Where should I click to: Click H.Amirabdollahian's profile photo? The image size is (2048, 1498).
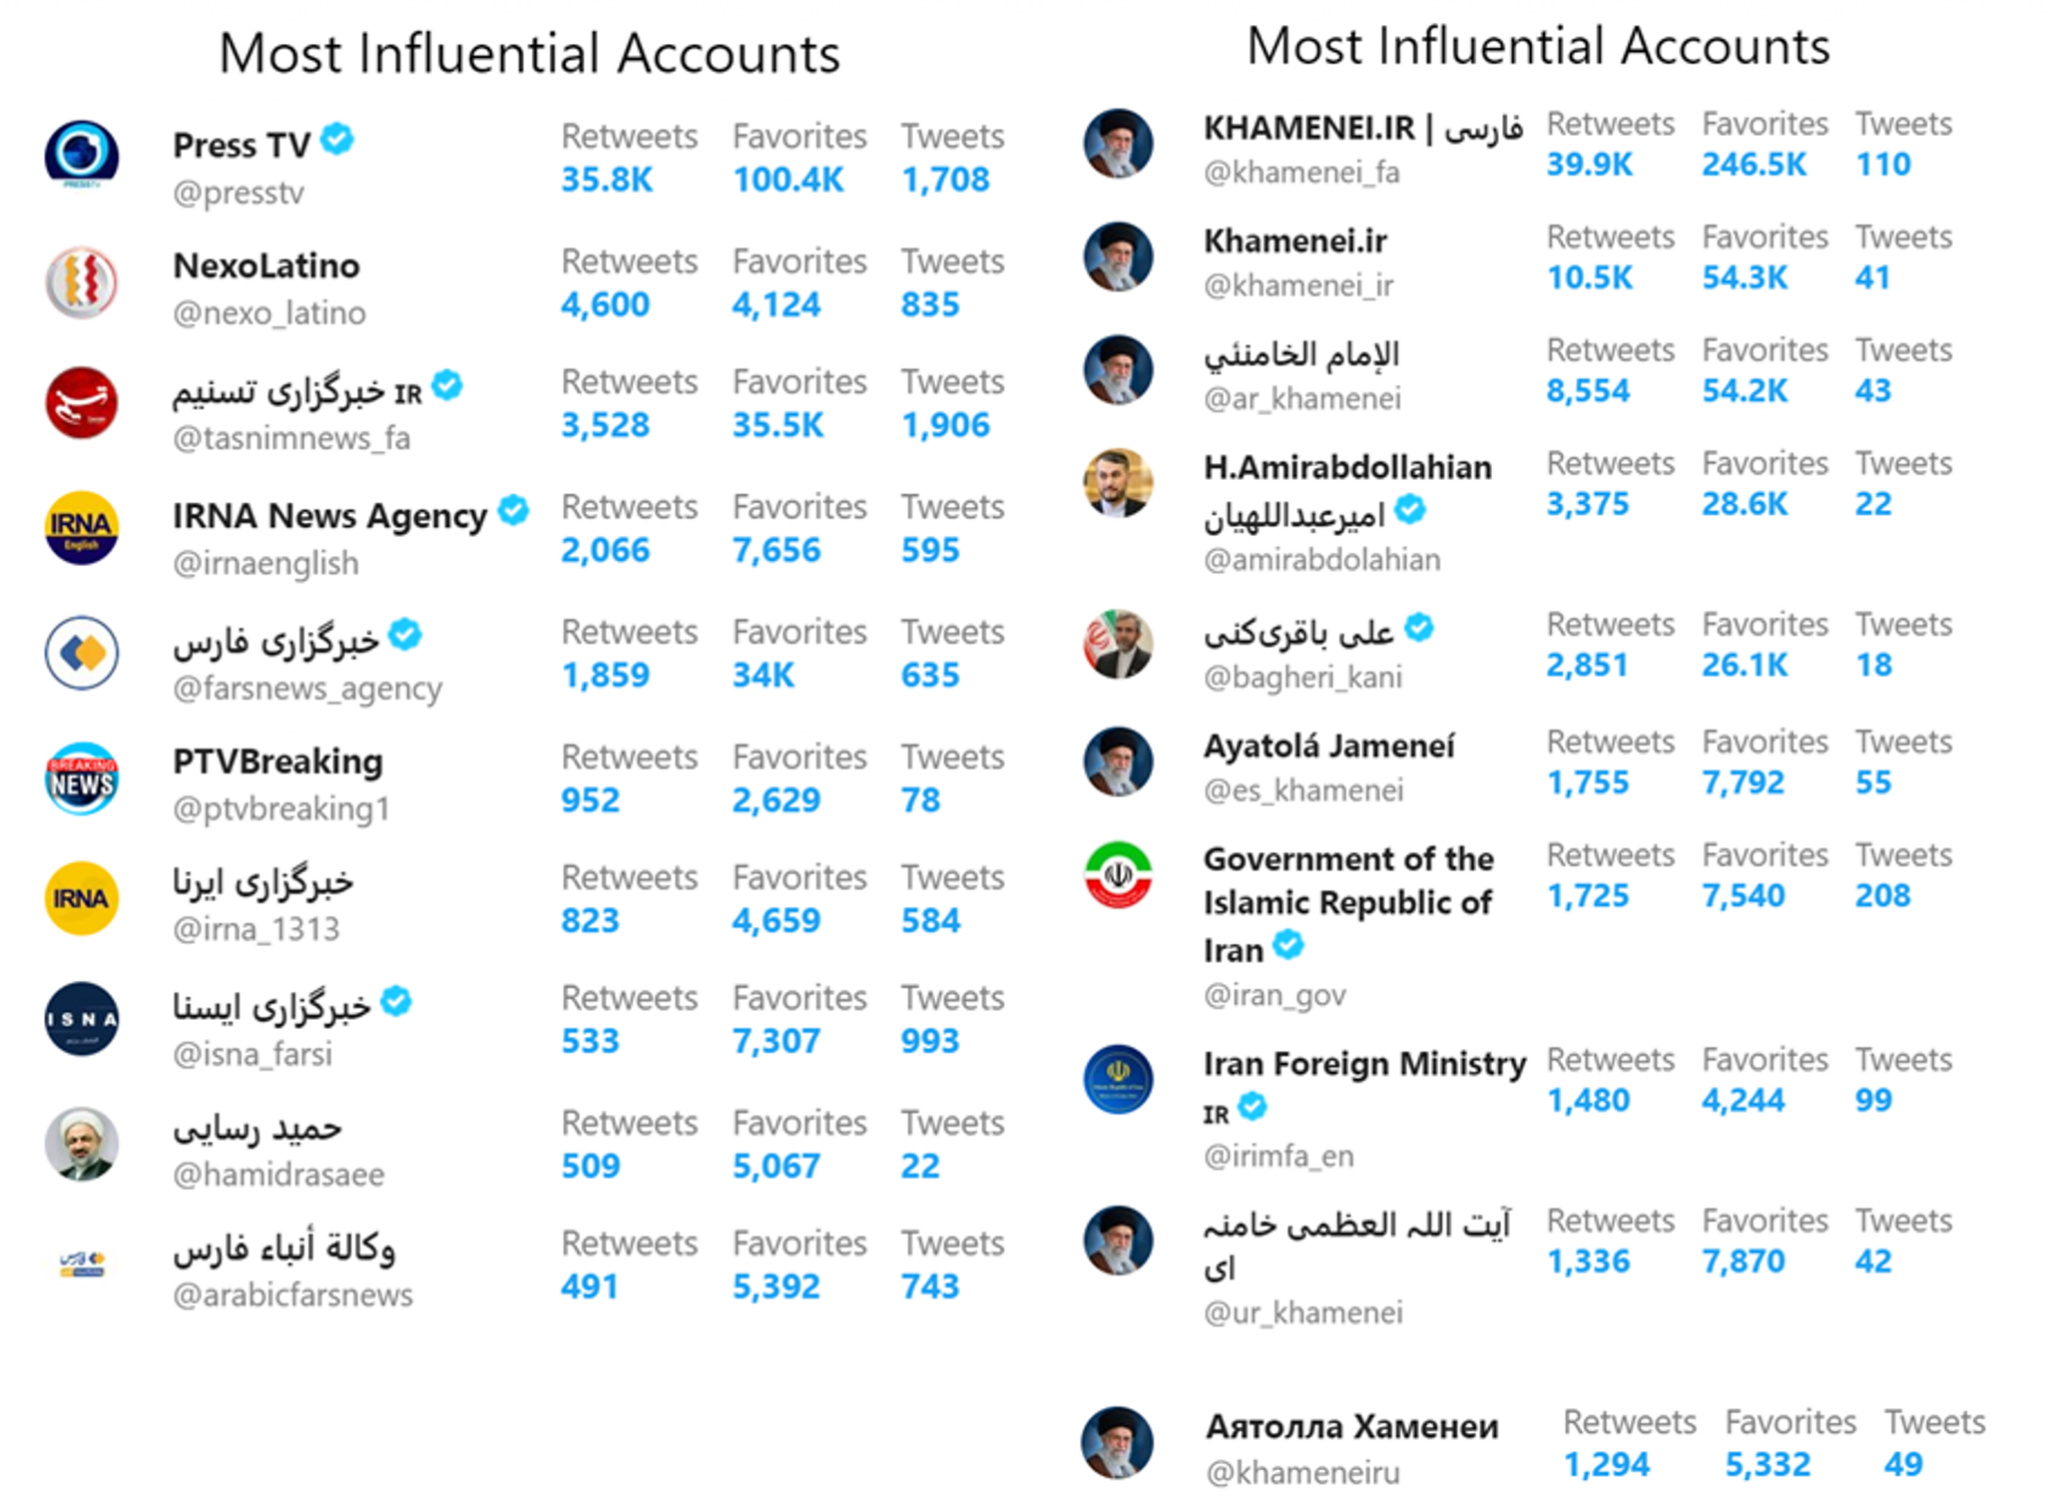(x=1118, y=483)
